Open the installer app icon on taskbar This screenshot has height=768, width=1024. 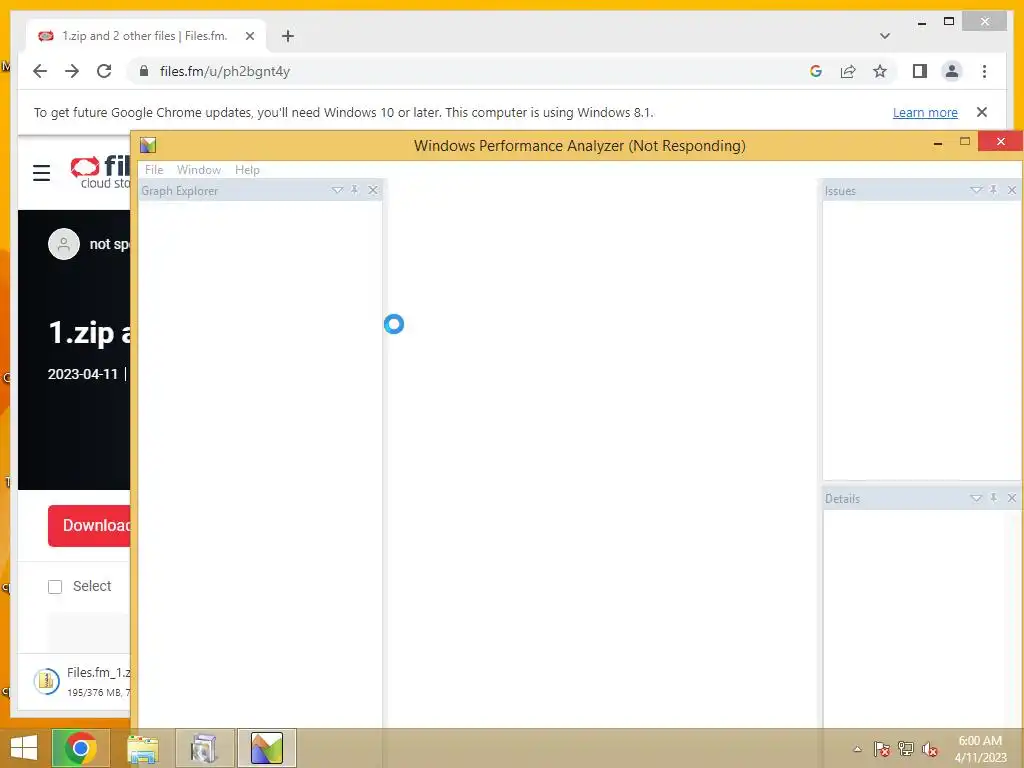click(x=204, y=748)
